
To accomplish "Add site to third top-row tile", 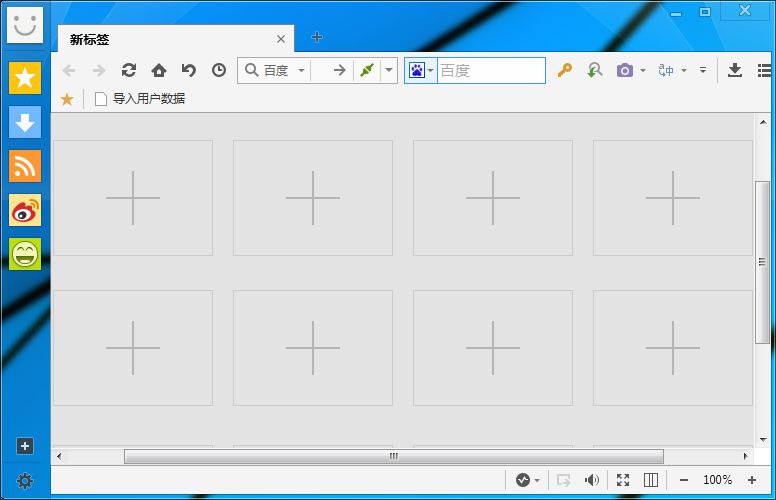I will pyautogui.click(x=493, y=198).
